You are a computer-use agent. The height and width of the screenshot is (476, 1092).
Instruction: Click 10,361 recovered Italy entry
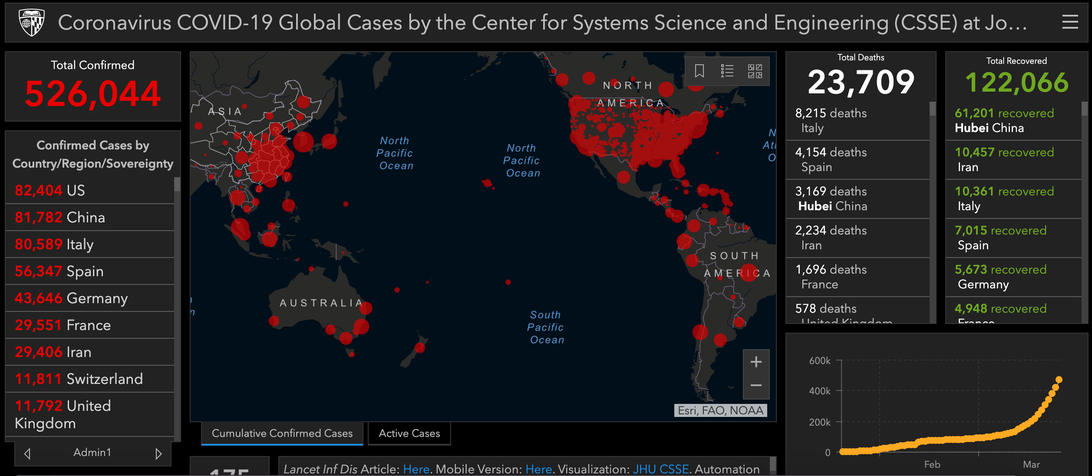(x=1013, y=199)
